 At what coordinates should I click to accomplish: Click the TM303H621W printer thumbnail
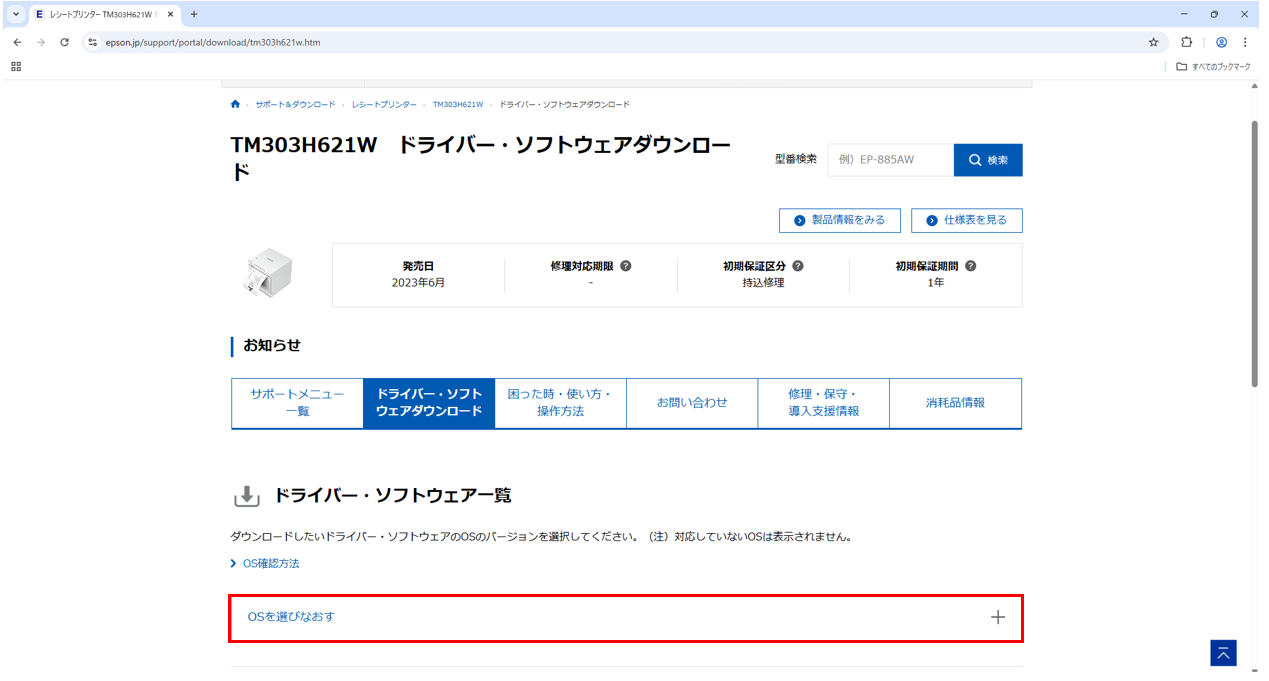(269, 274)
